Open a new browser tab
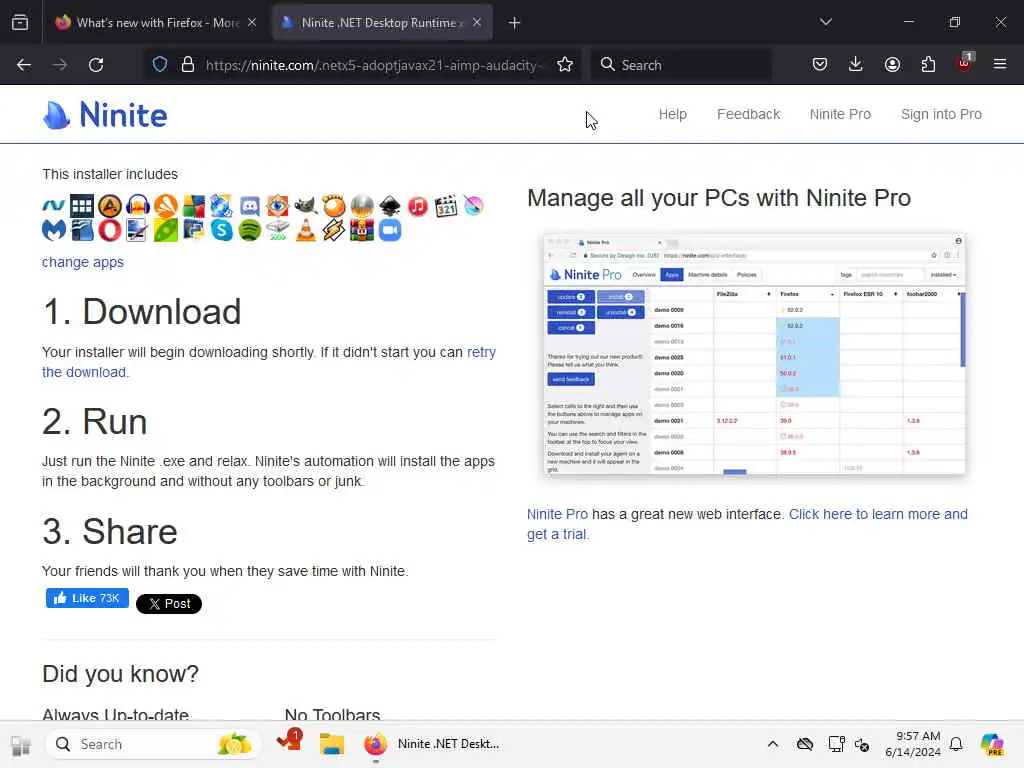This screenshot has width=1024, height=768. [514, 23]
